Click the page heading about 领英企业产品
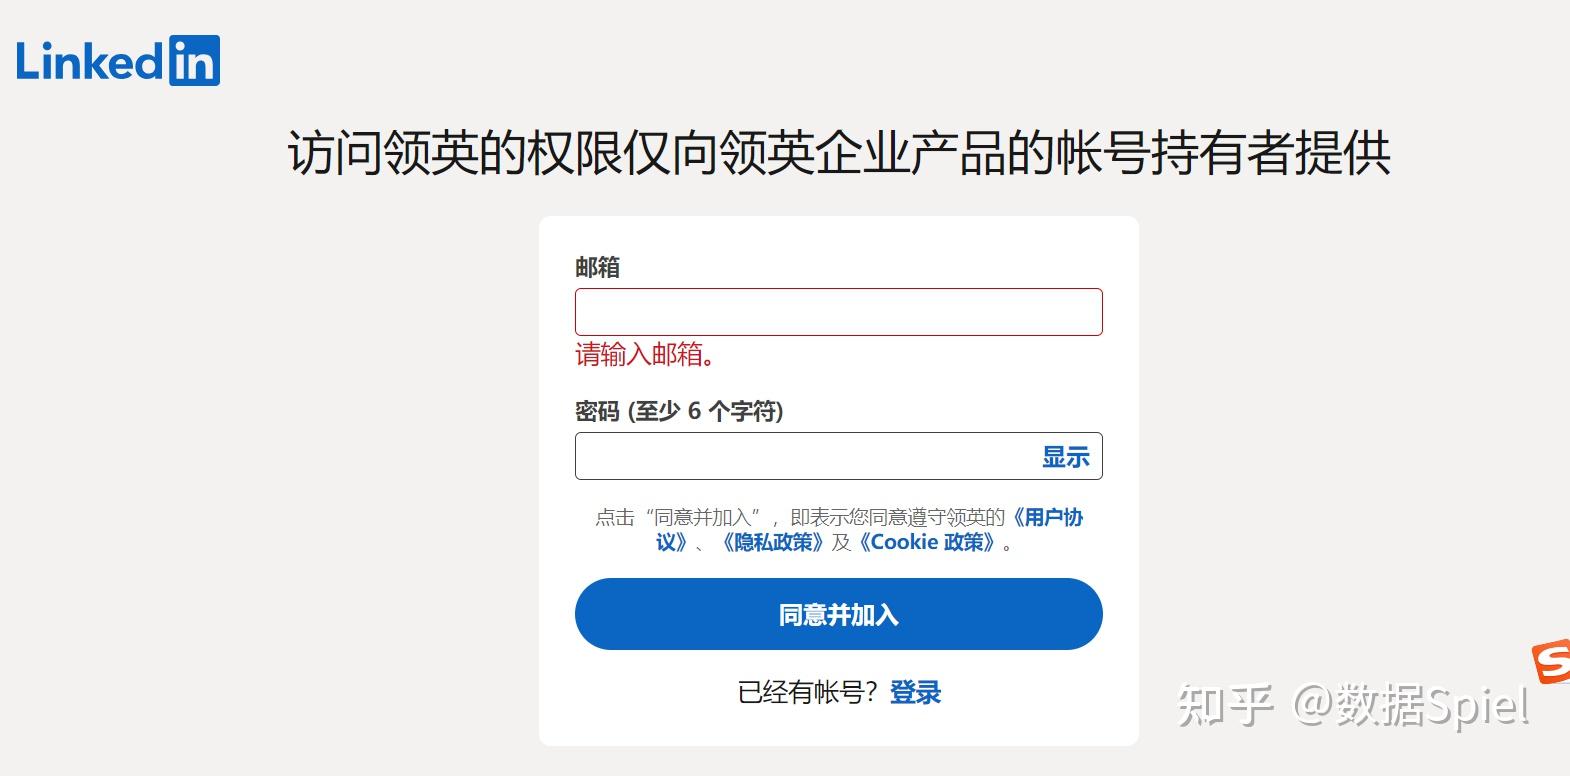 pyautogui.click(x=839, y=152)
